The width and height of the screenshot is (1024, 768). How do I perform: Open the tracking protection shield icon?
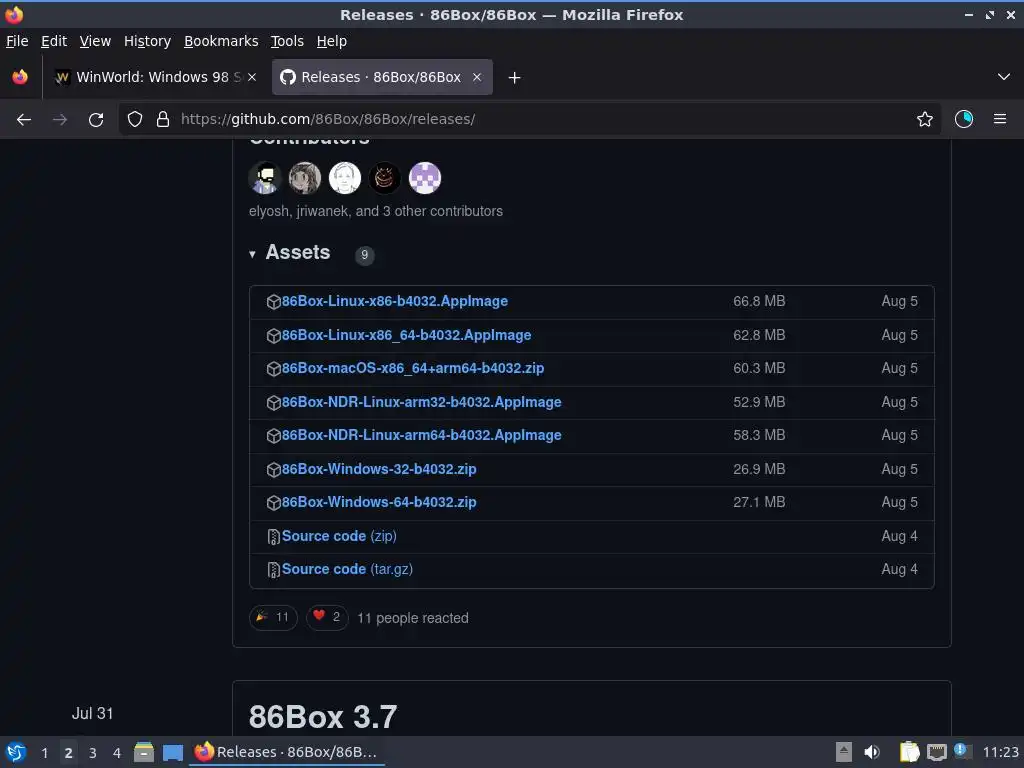(135, 120)
